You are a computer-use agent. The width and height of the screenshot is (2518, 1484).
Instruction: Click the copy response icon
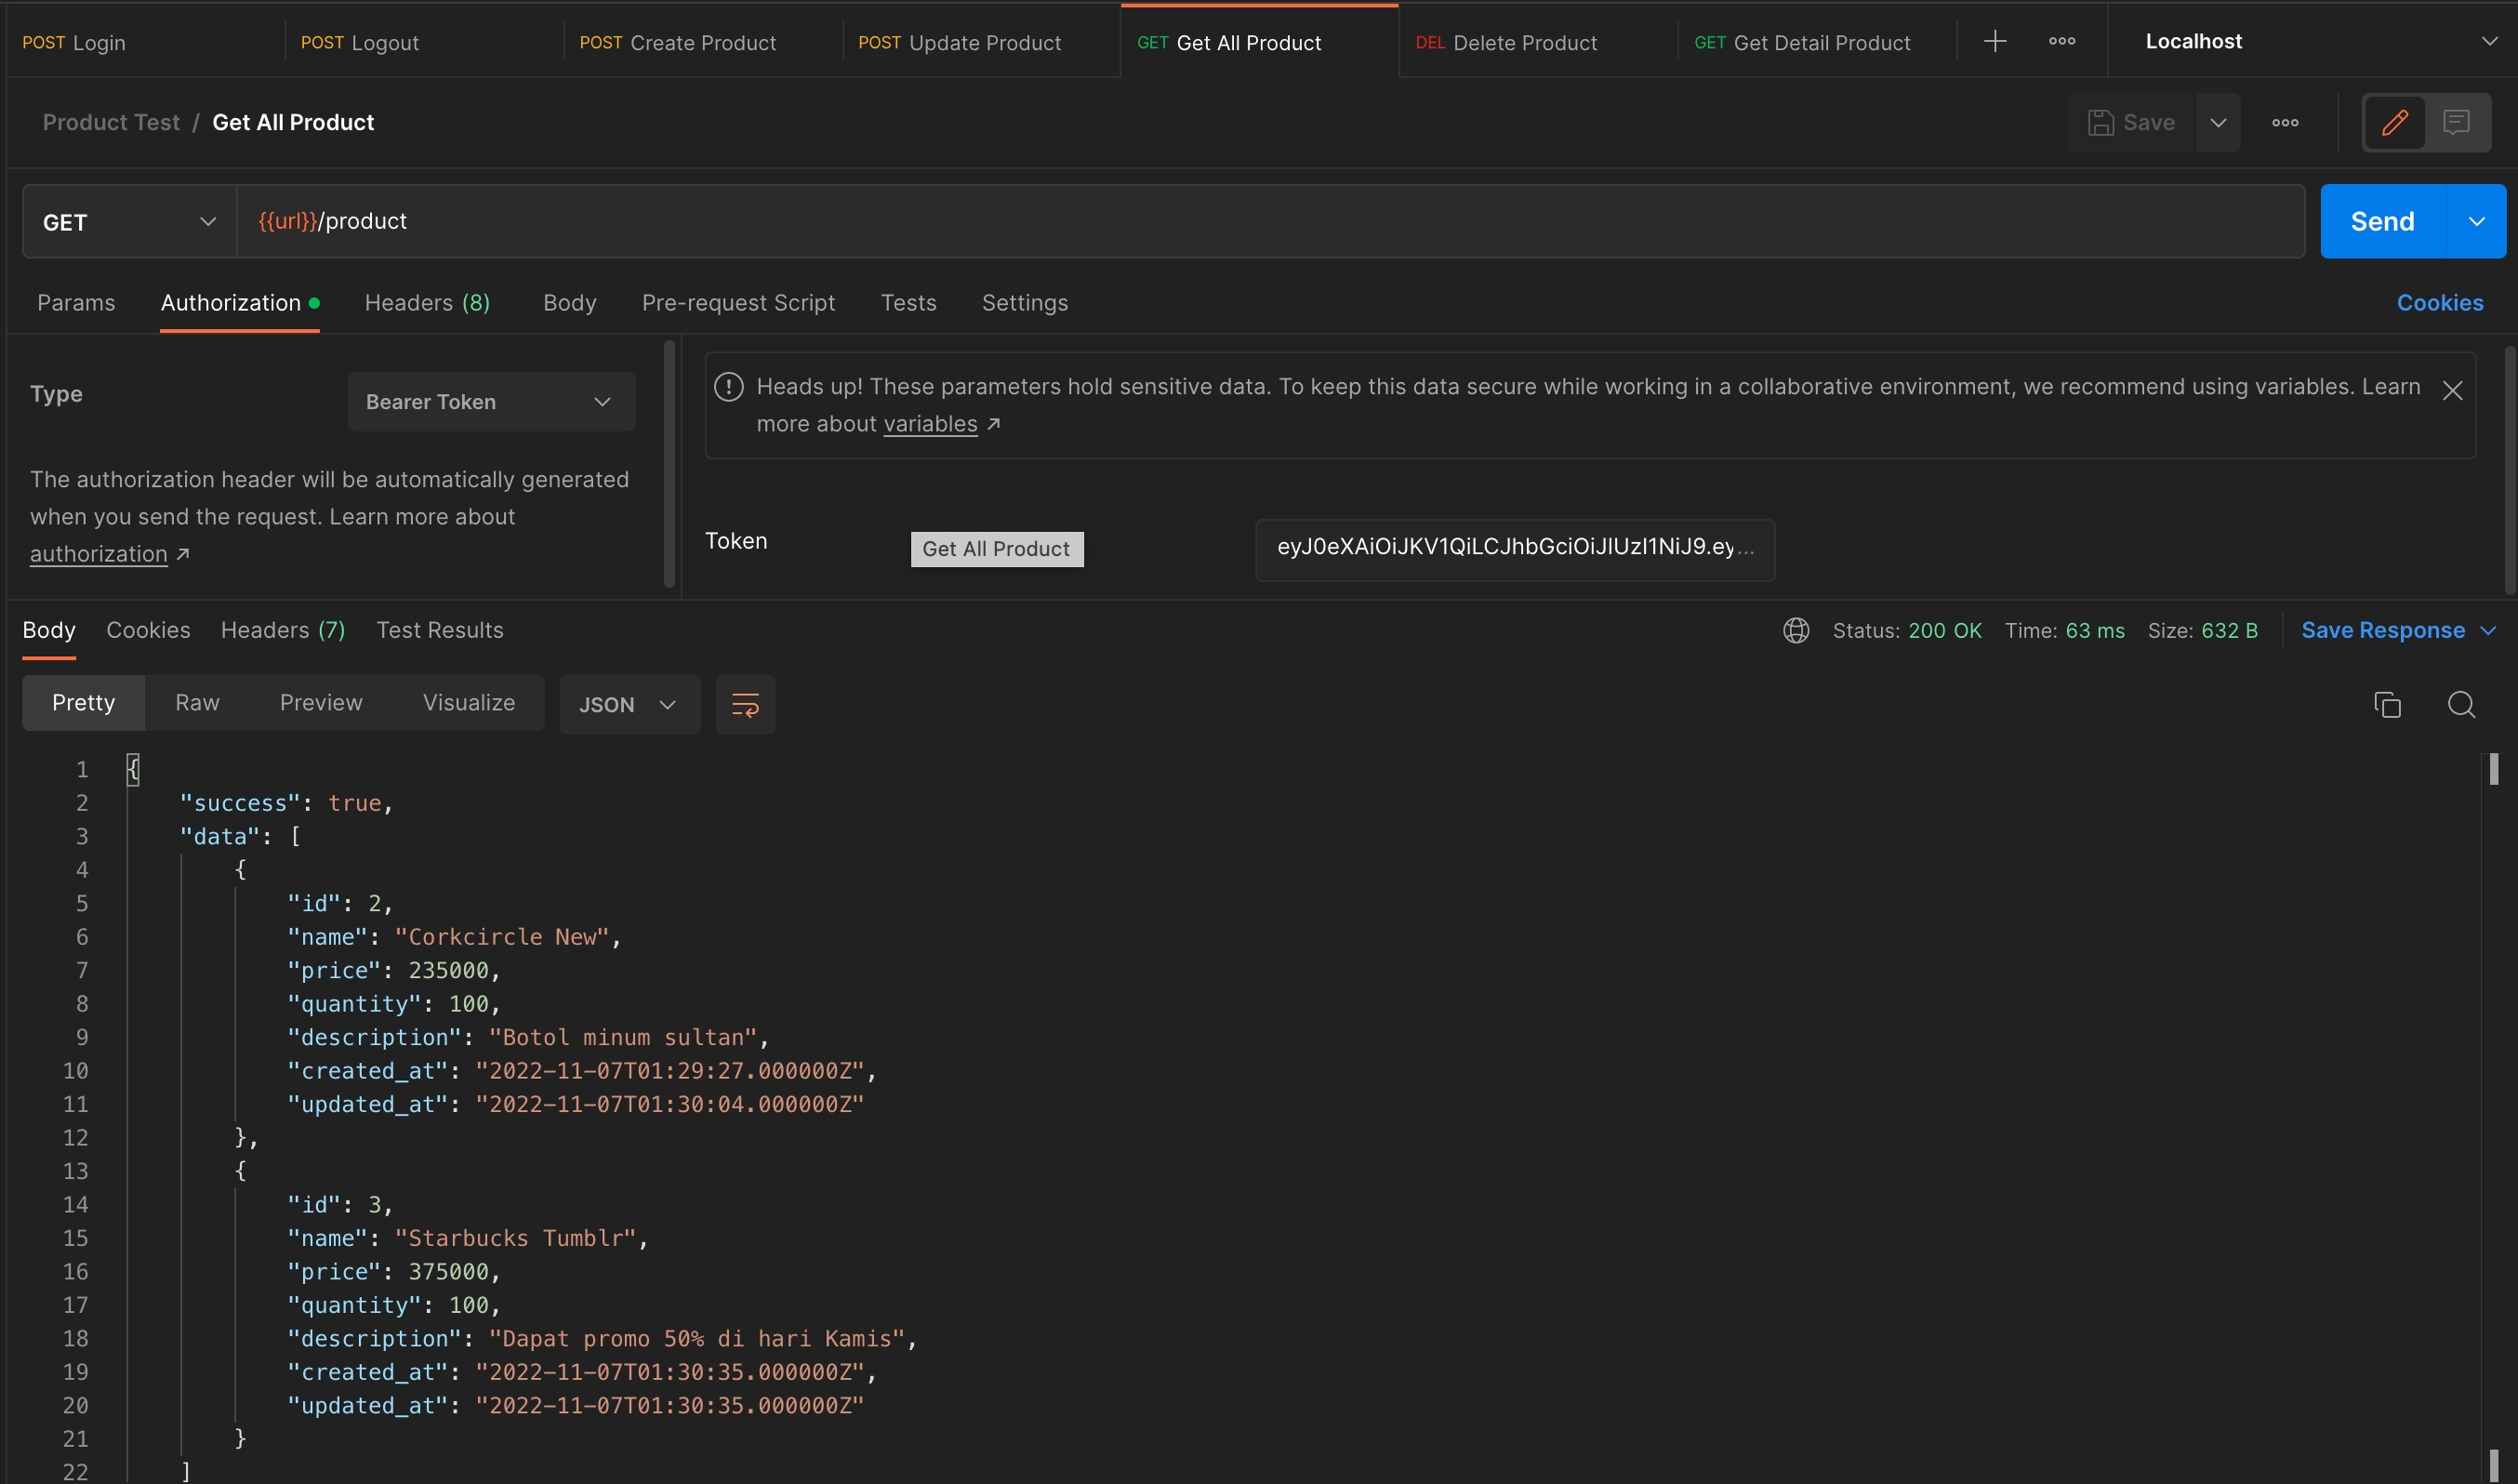[x=2386, y=705]
